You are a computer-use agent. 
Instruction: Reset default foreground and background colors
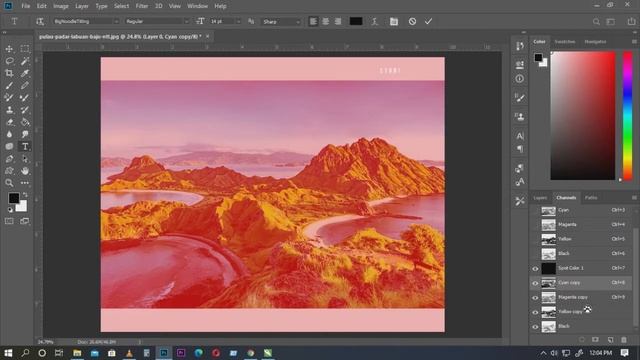click(10, 210)
